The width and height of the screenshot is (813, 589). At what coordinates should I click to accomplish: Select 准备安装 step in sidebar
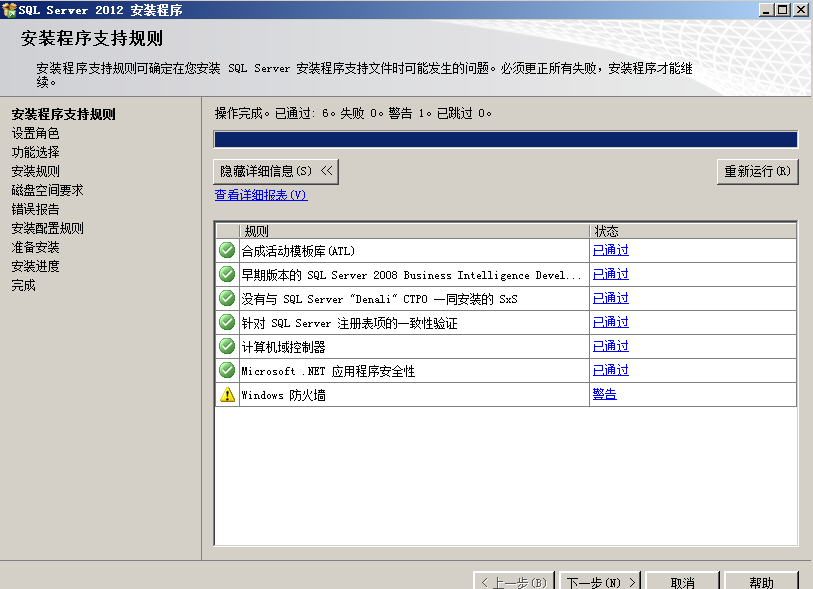(35, 247)
